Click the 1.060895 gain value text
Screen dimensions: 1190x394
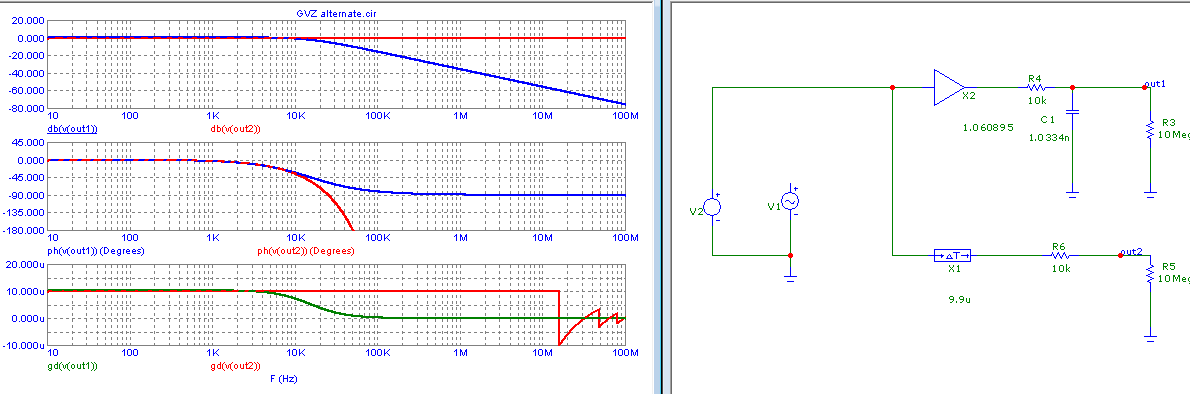987,128
